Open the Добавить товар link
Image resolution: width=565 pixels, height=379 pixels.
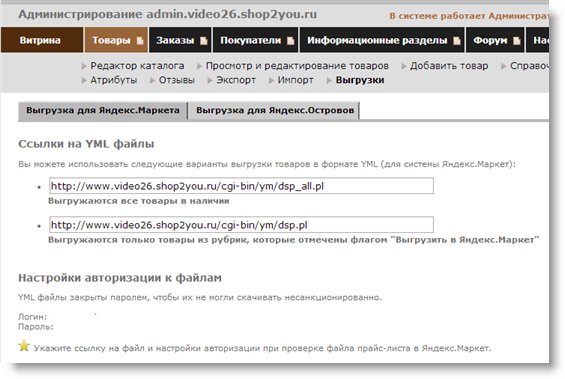tap(449, 66)
